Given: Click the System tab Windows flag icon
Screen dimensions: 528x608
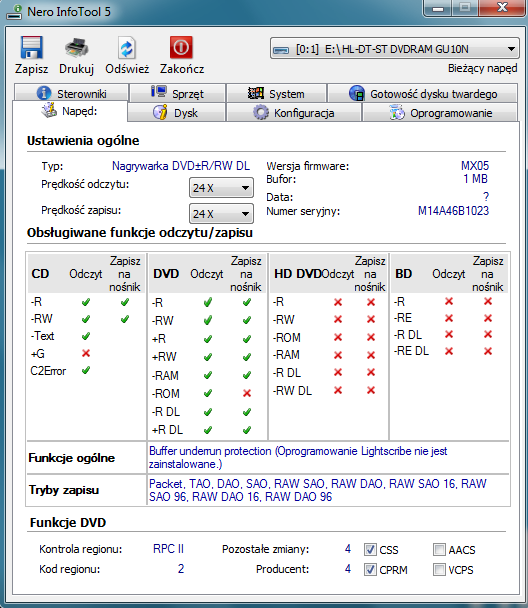Looking at the screenshot, I should [x=256, y=93].
